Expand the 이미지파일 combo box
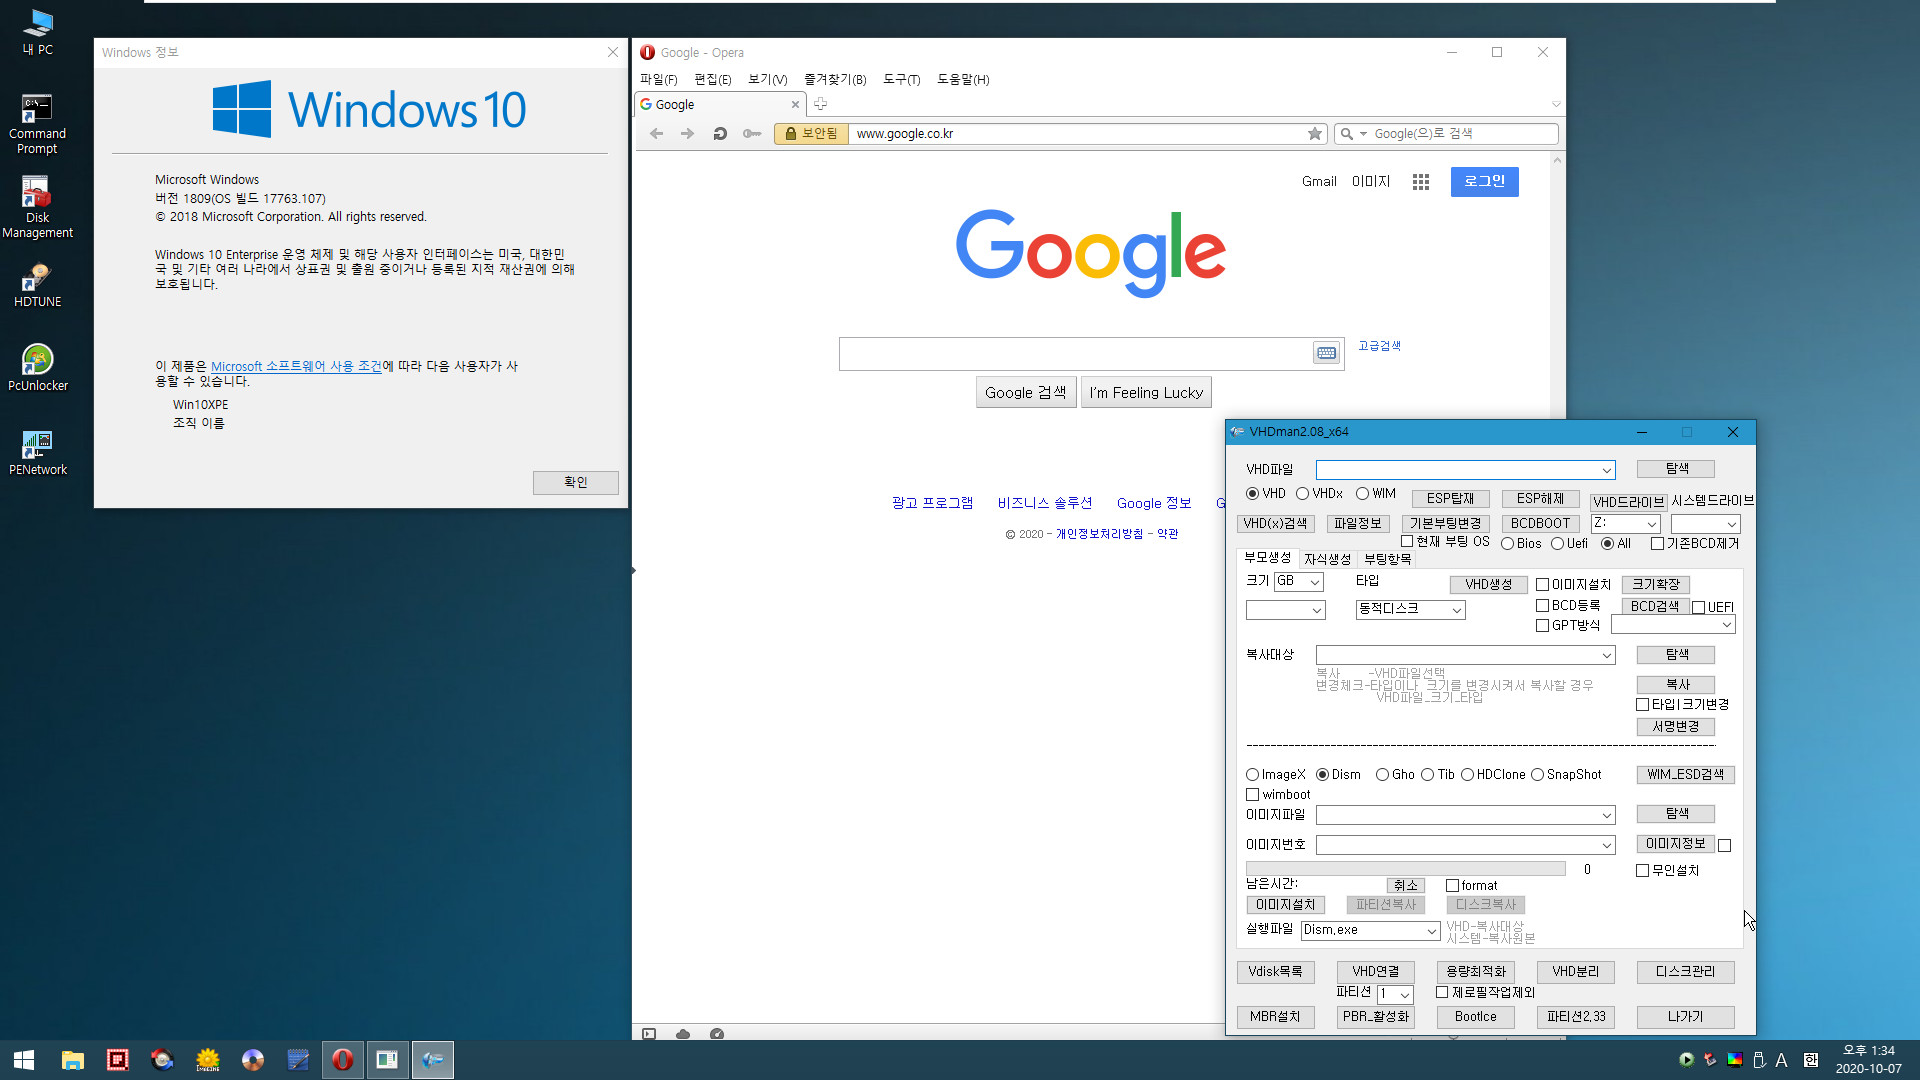 coord(1606,816)
